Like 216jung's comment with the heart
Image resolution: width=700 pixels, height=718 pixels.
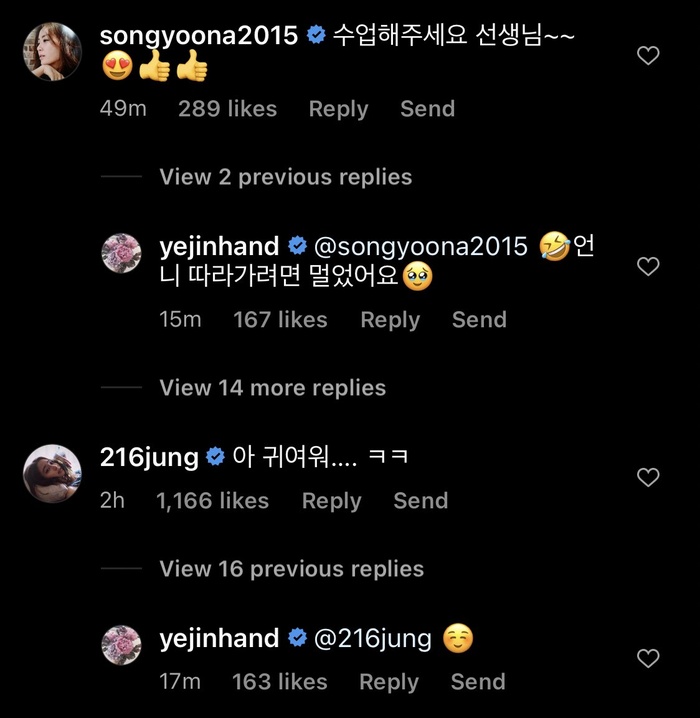point(648,477)
